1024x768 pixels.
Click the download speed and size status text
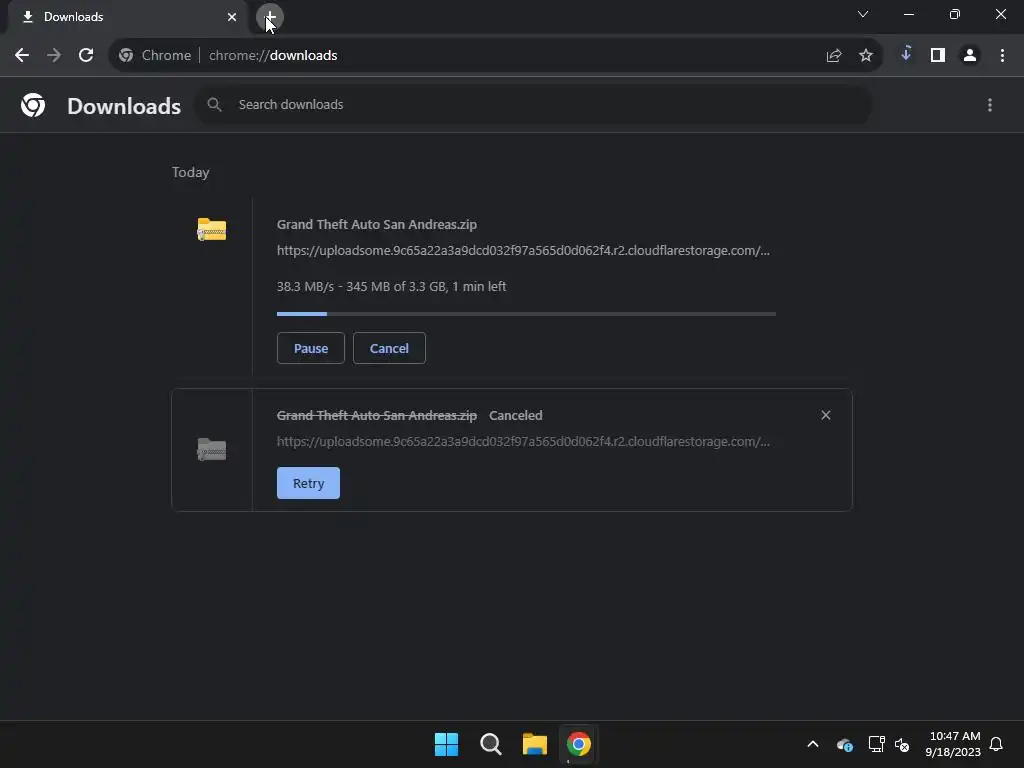391,287
